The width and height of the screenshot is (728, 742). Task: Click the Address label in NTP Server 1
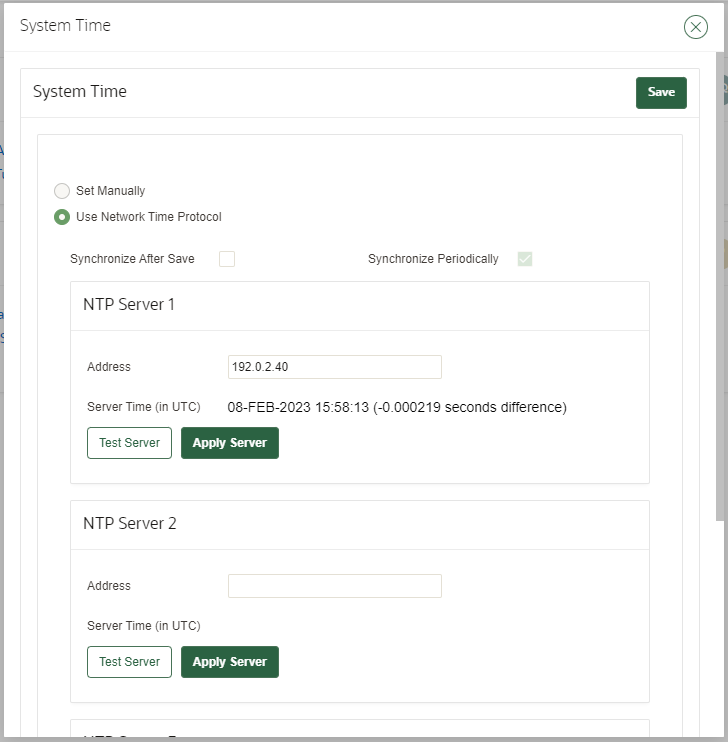pyautogui.click(x=109, y=367)
